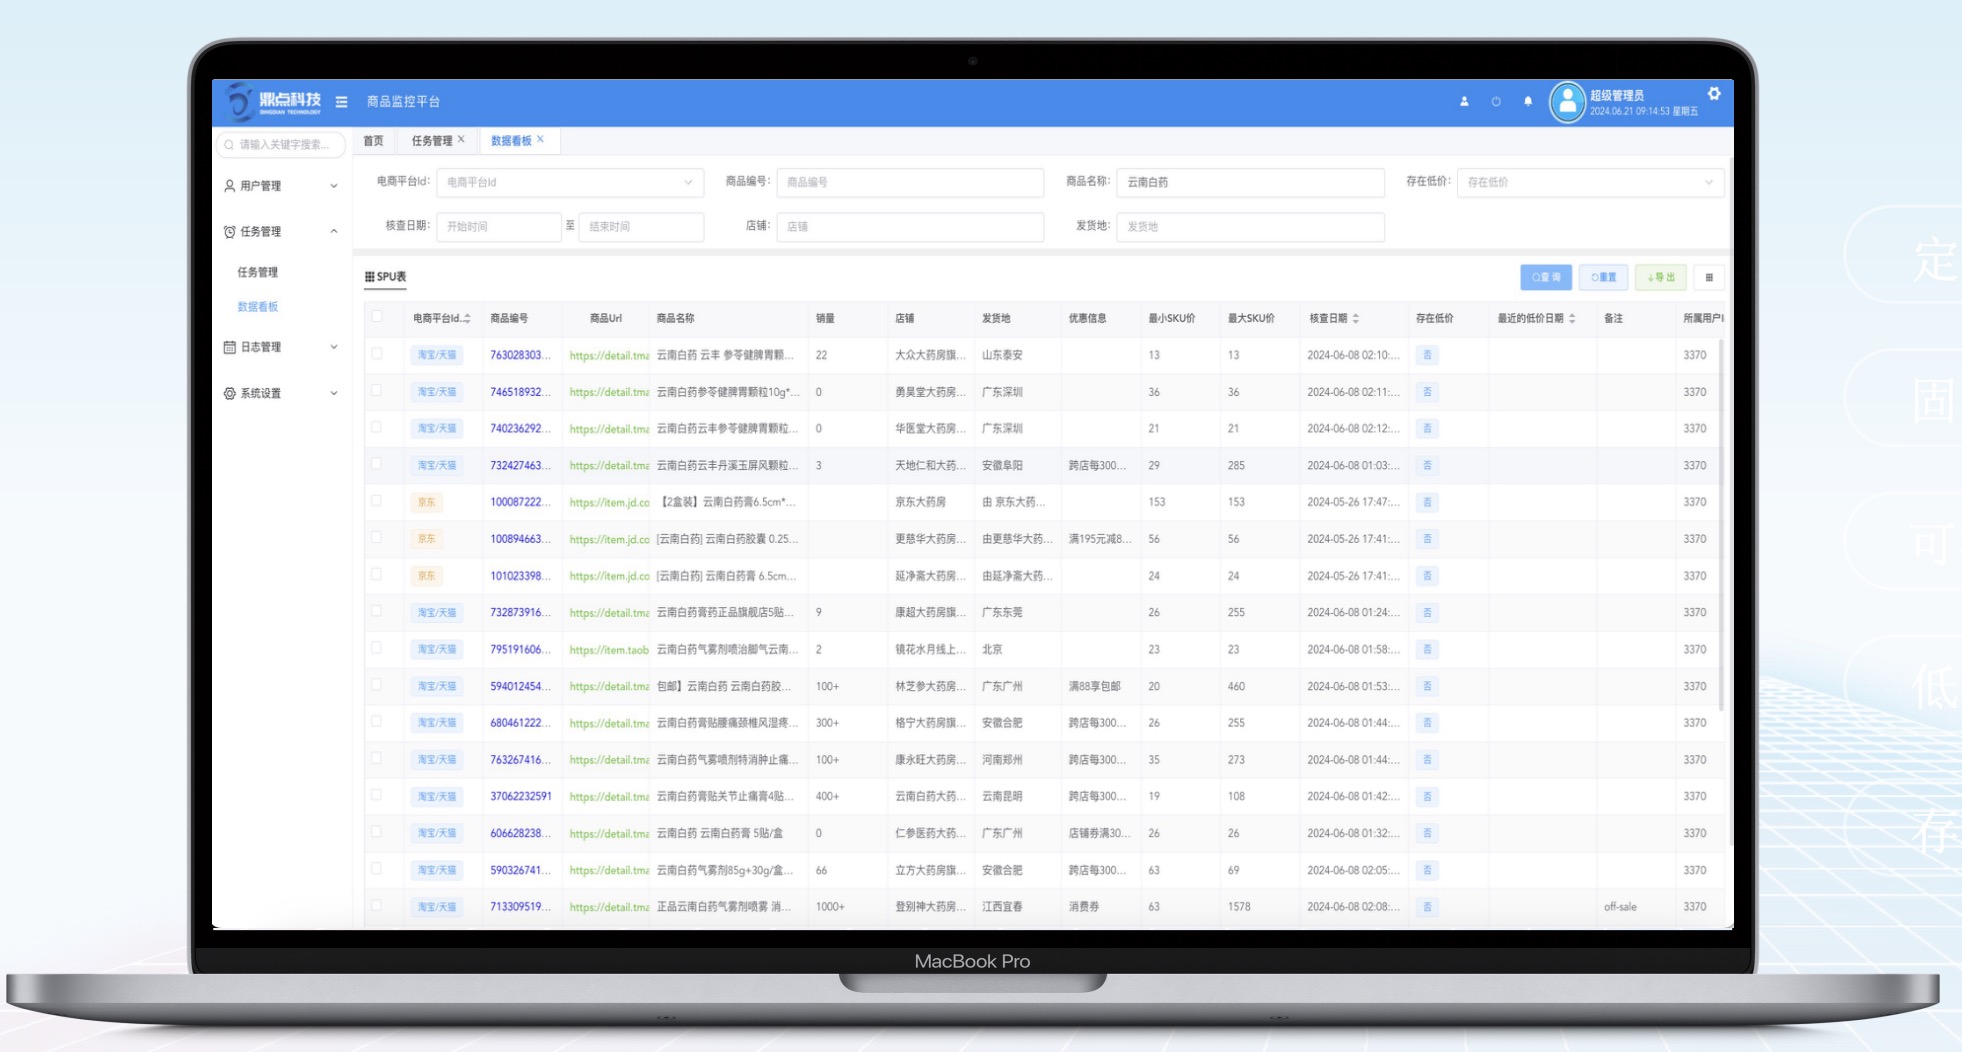Click the 核查日期 column sort icon
Image resolution: width=1962 pixels, height=1052 pixels.
(x=1356, y=318)
